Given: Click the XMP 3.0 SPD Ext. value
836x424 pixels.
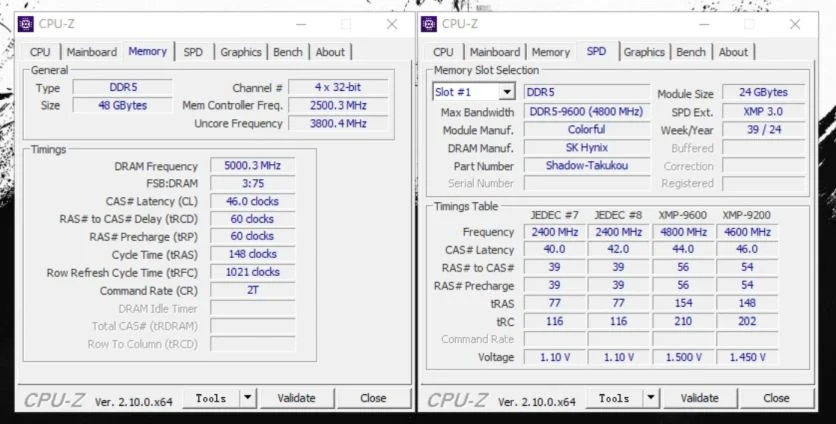Looking at the screenshot, I should (x=763, y=112).
